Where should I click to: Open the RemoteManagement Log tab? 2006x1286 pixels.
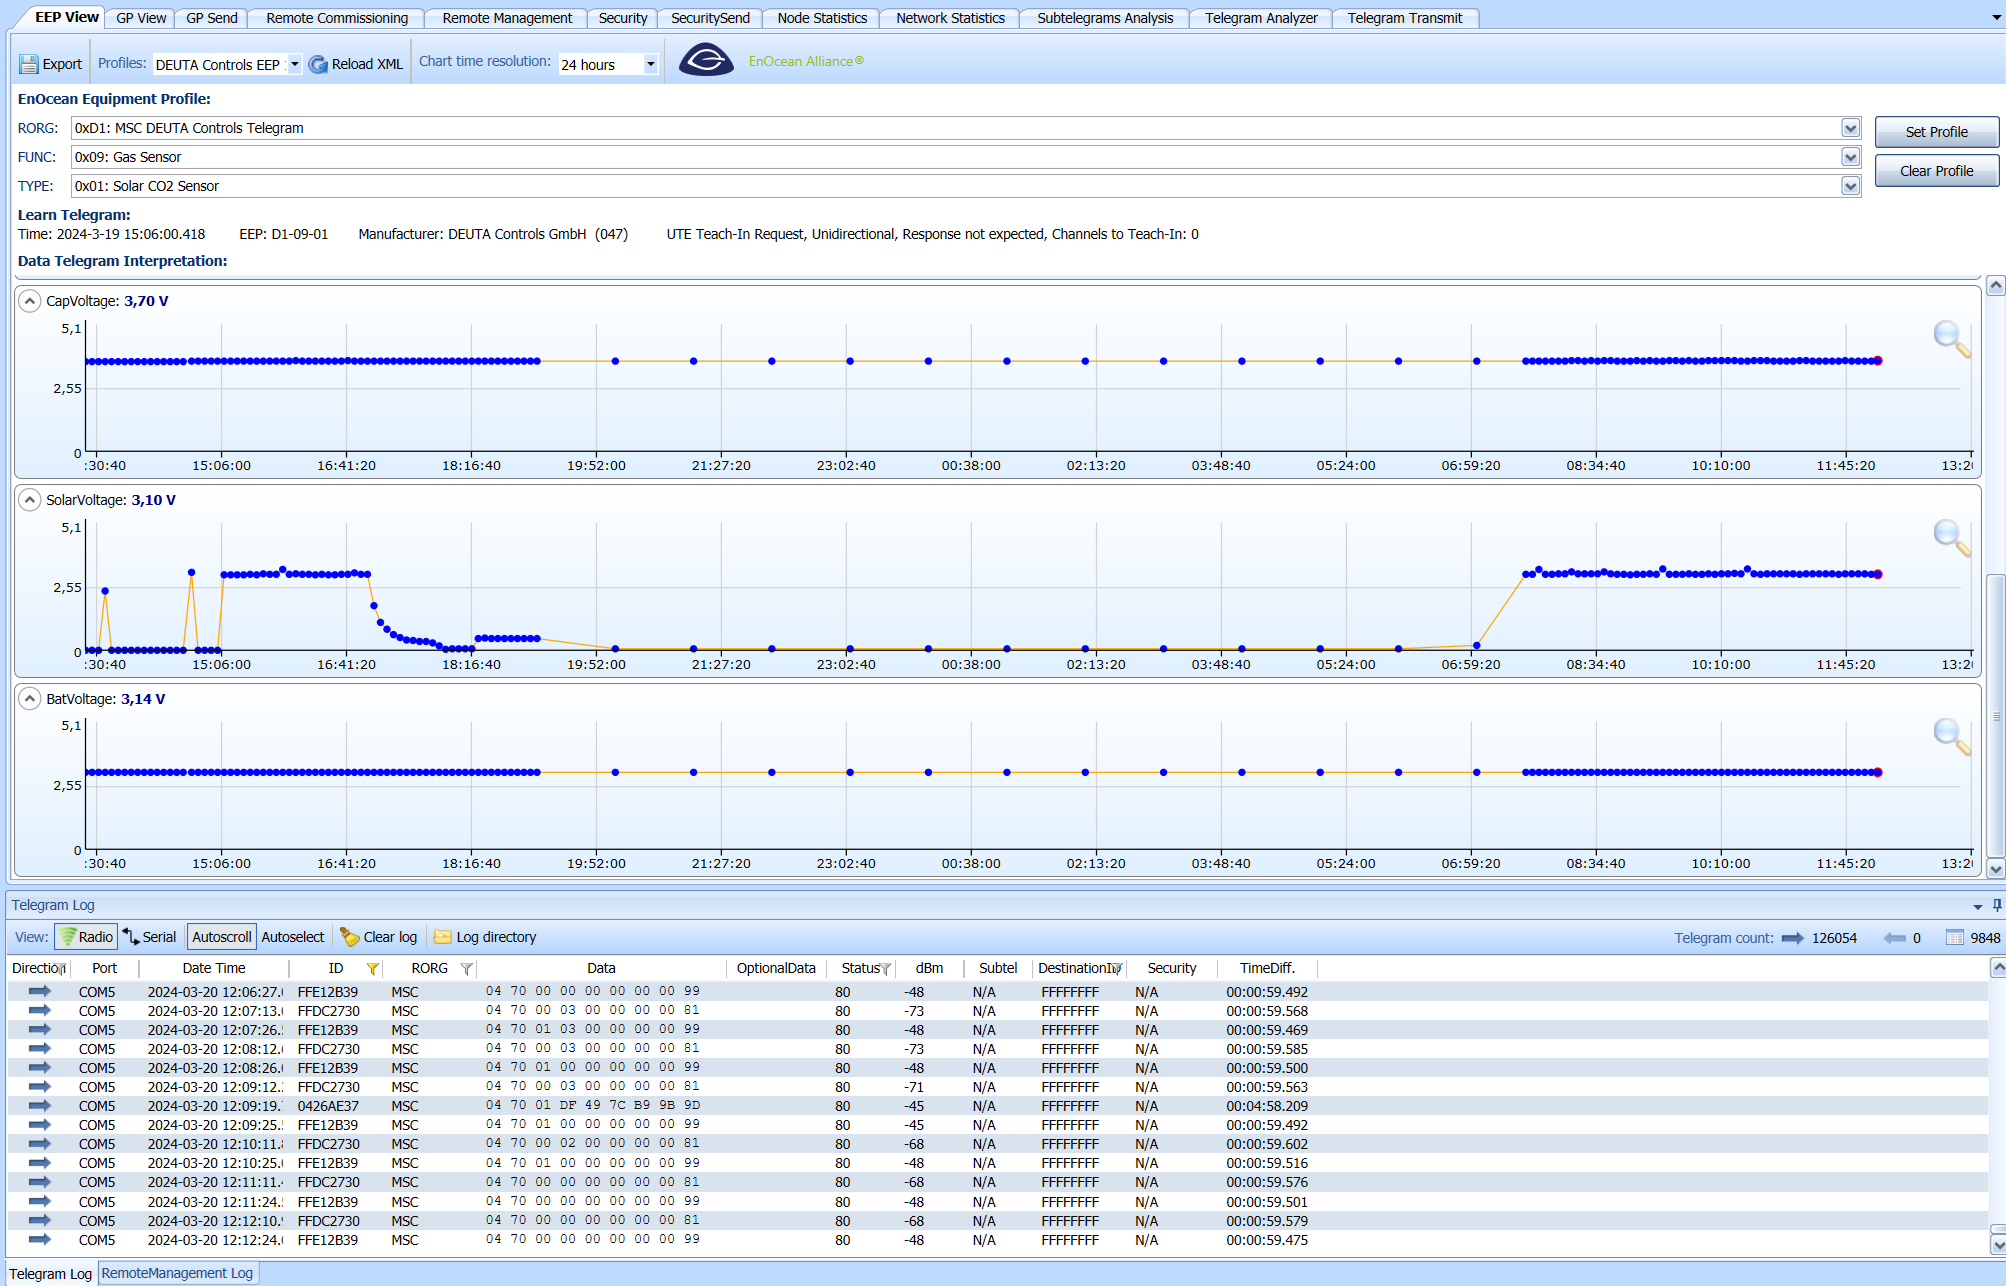pos(177,1272)
